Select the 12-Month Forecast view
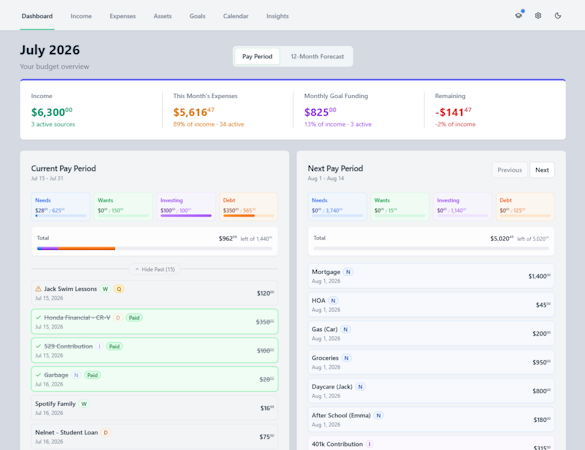585x450 pixels. click(317, 56)
